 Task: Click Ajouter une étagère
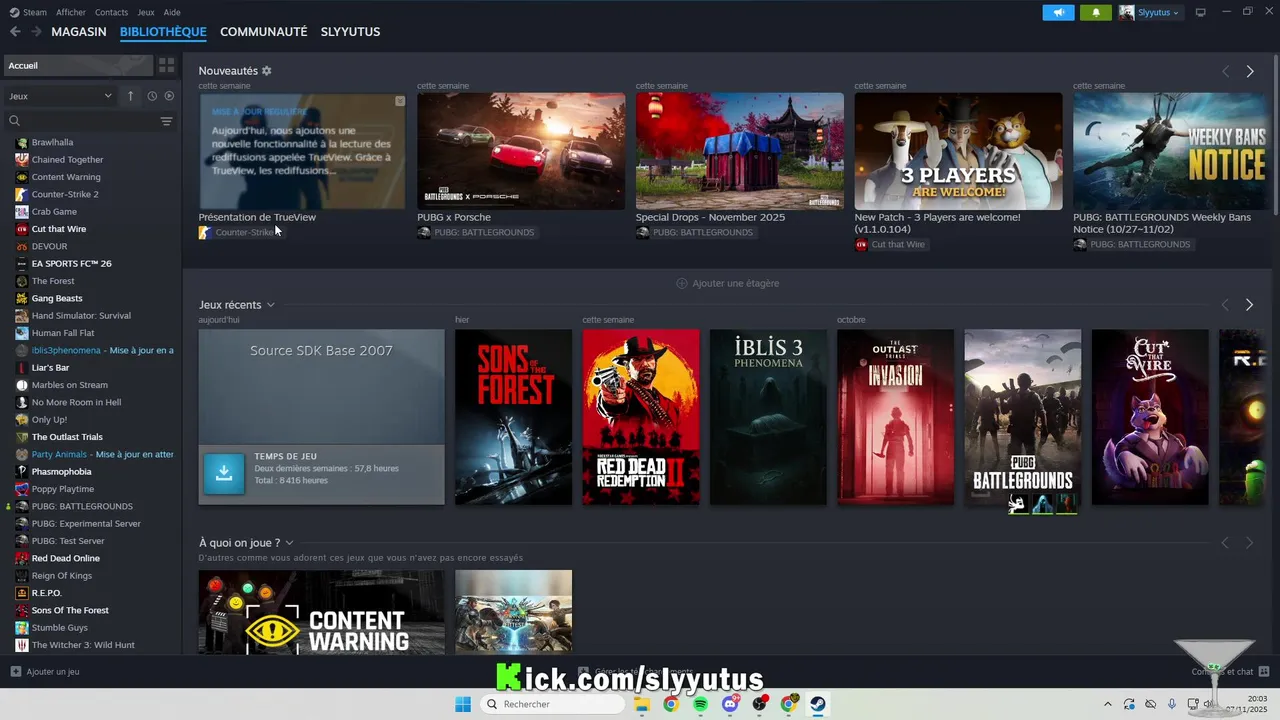[728, 283]
